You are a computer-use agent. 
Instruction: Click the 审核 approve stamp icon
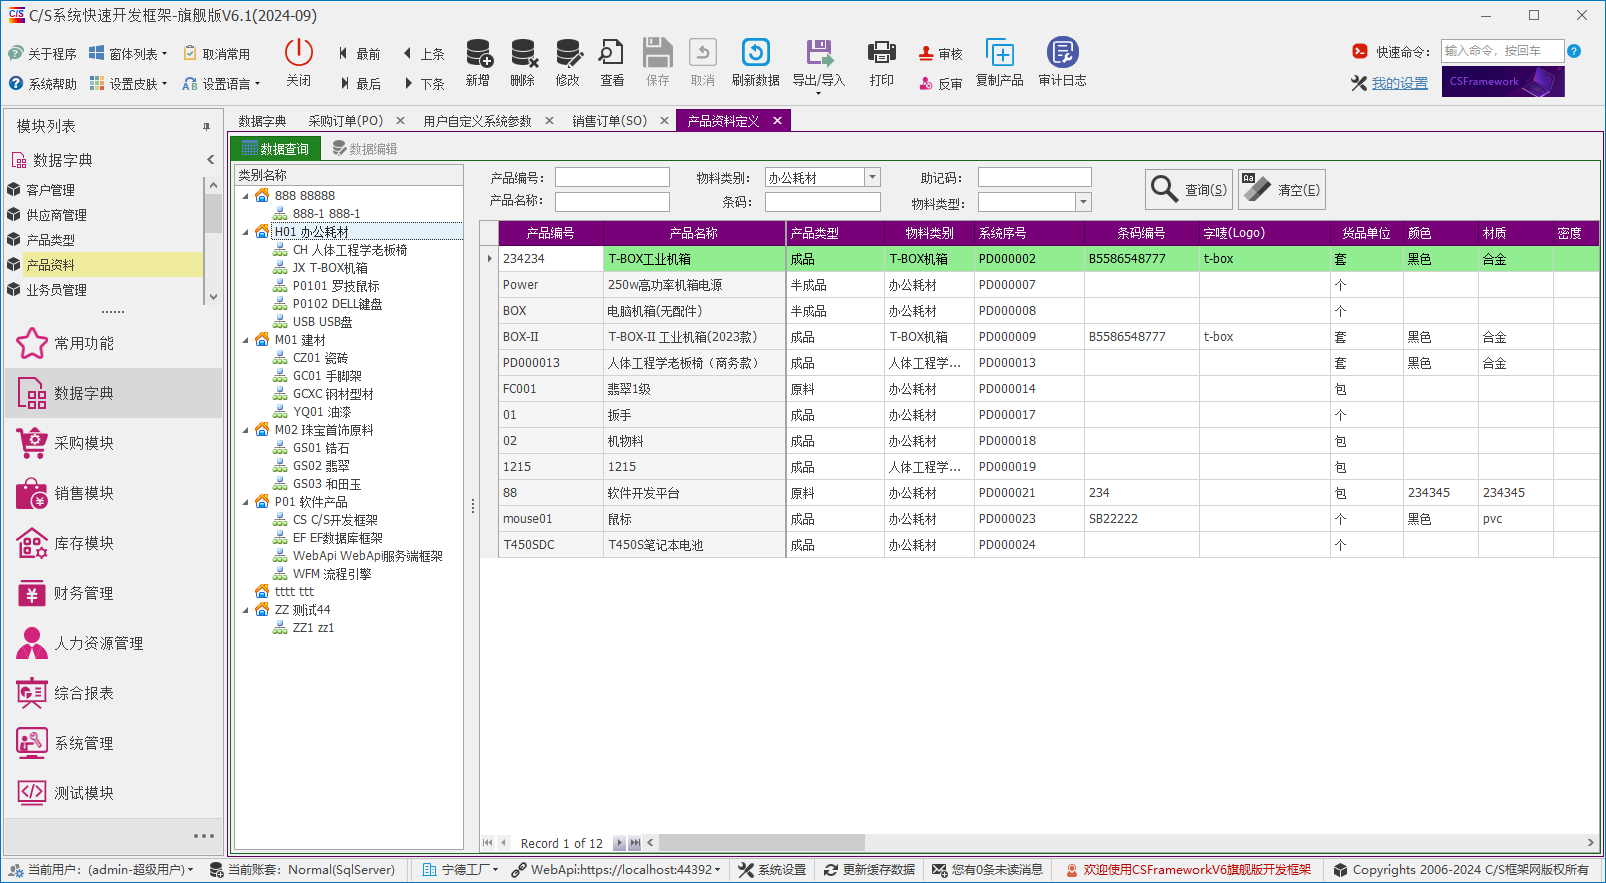click(x=926, y=54)
